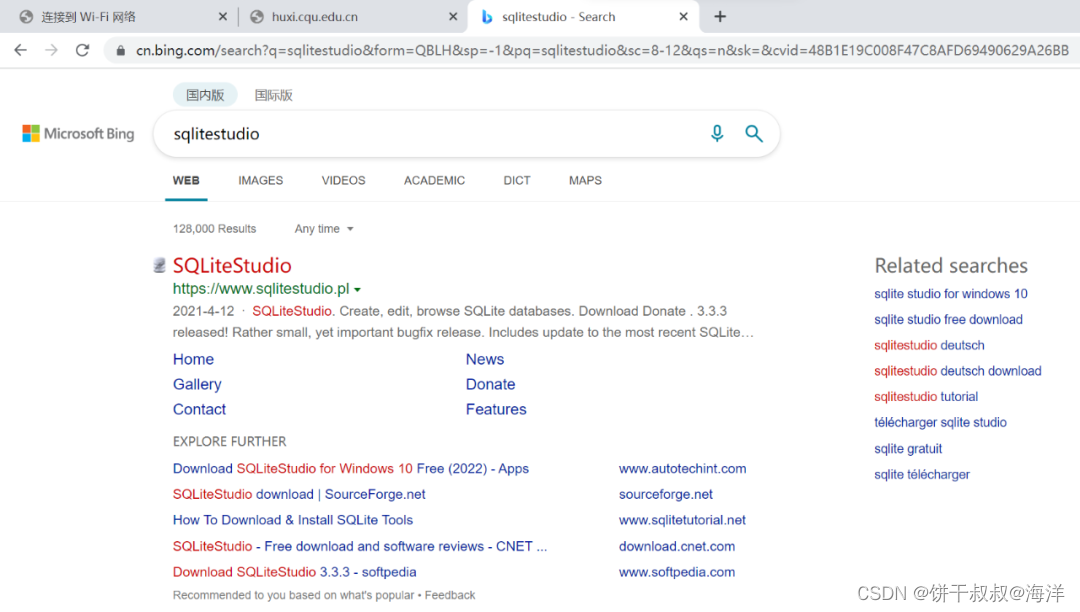Viewport: 1080px width, 612px height.
Task: Submit search with magnifier icon
Action: point(754,134)
